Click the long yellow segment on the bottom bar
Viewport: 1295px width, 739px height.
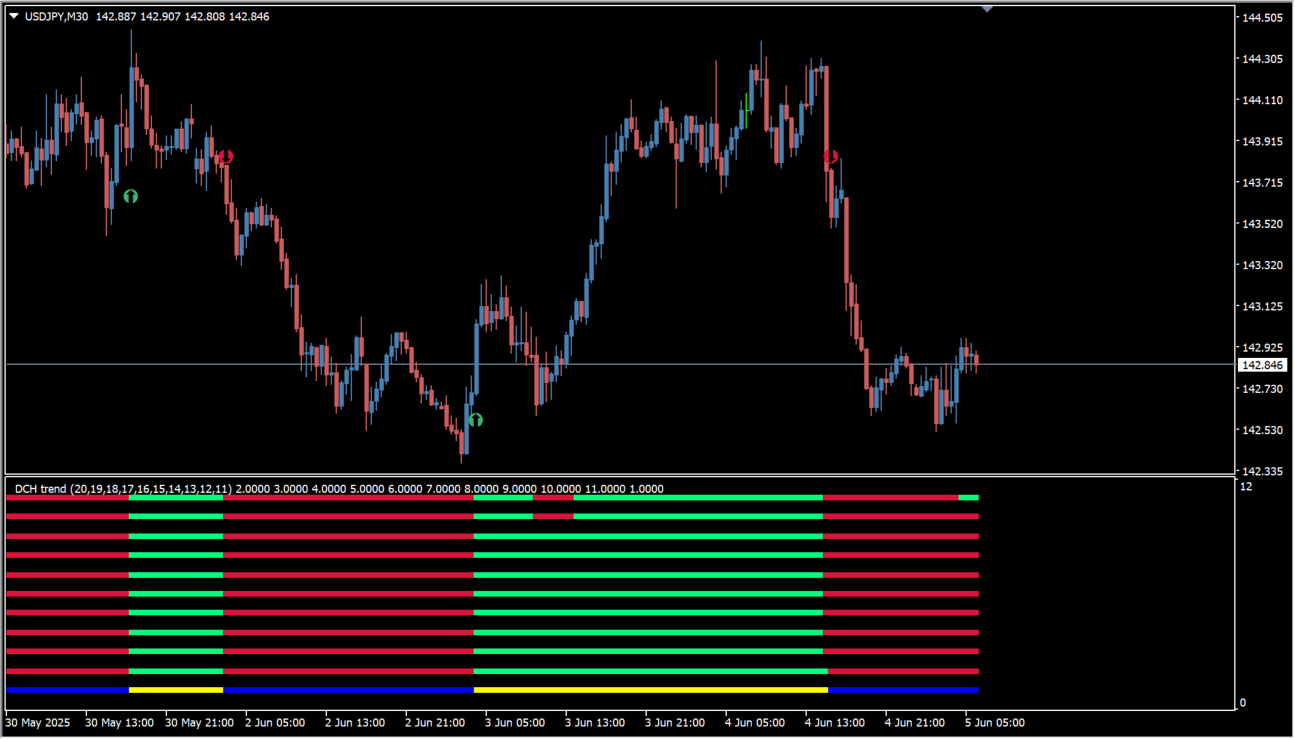pyautogui.click(x=650, y=690)
